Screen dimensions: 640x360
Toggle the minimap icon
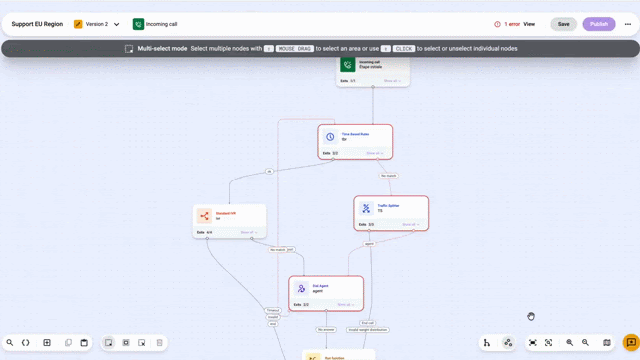point(607,342)
